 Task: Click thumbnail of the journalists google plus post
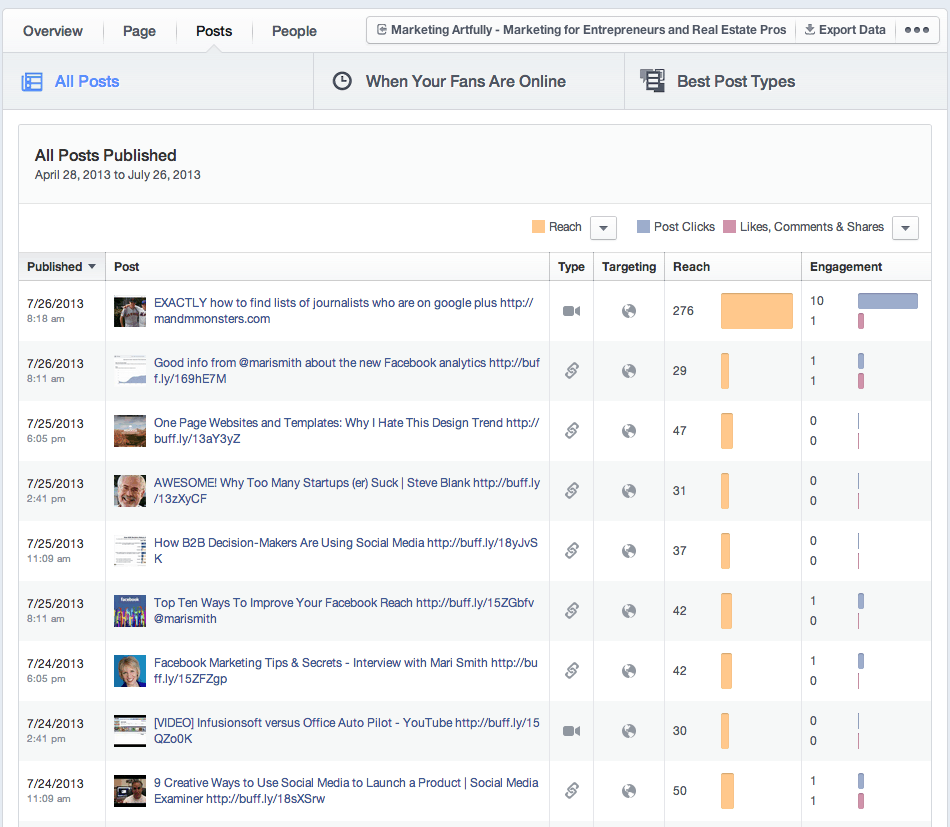pos(130,311)
